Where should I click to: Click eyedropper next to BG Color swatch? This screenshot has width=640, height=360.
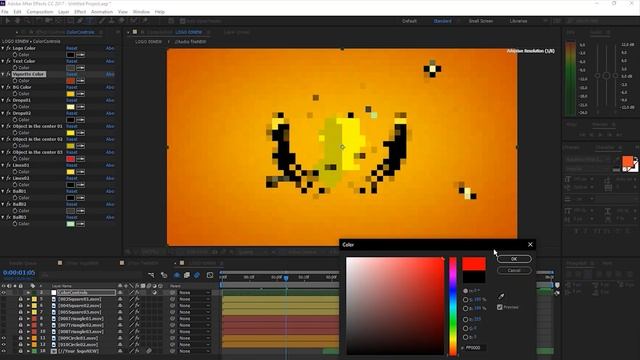pos(80,94)
